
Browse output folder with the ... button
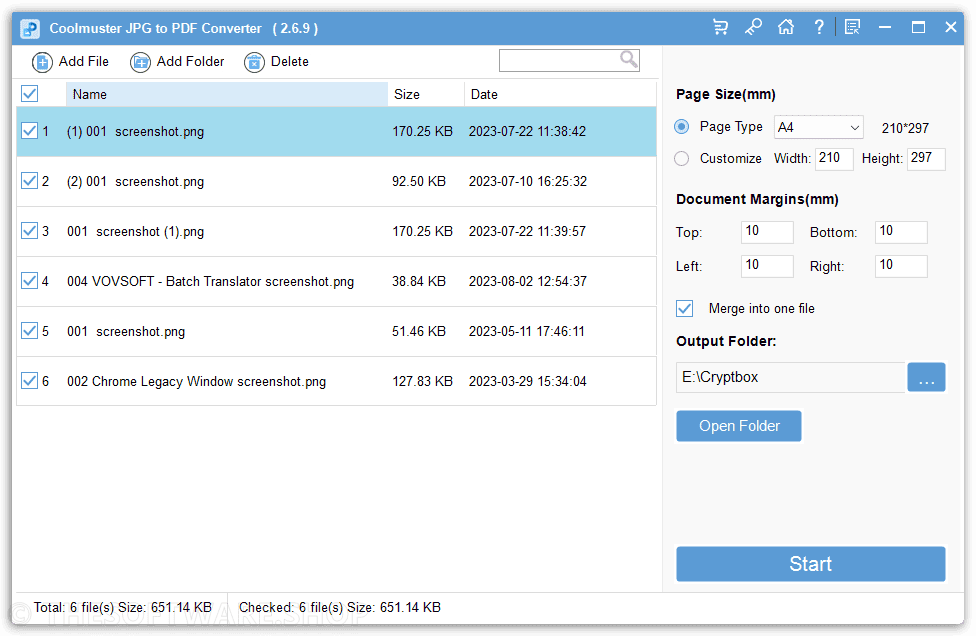(x=926, y=377)
